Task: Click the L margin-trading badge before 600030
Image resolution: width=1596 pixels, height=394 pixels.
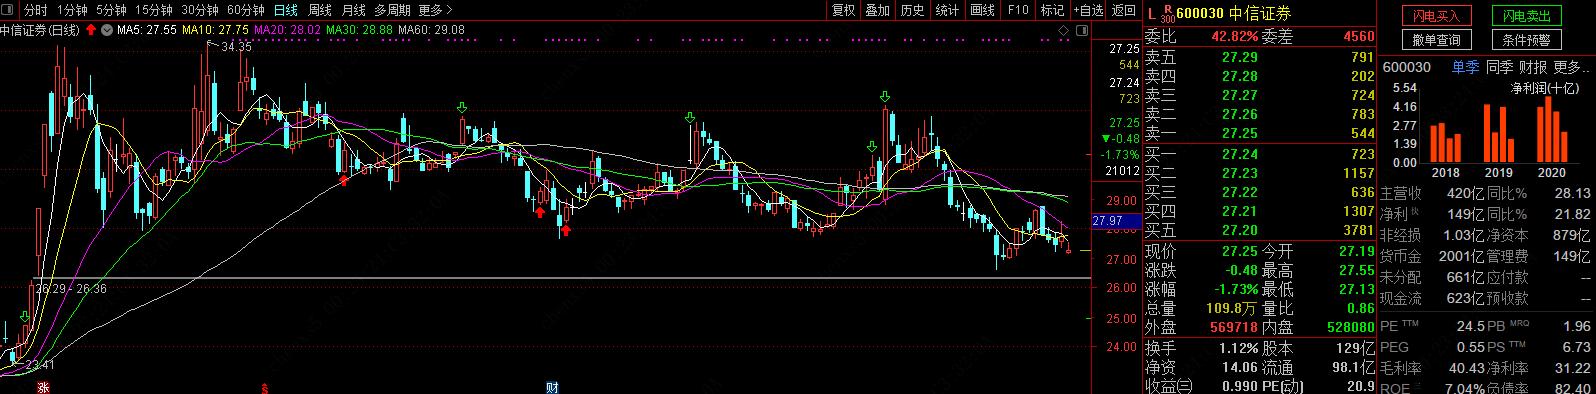Action: tap(1151, 13)
